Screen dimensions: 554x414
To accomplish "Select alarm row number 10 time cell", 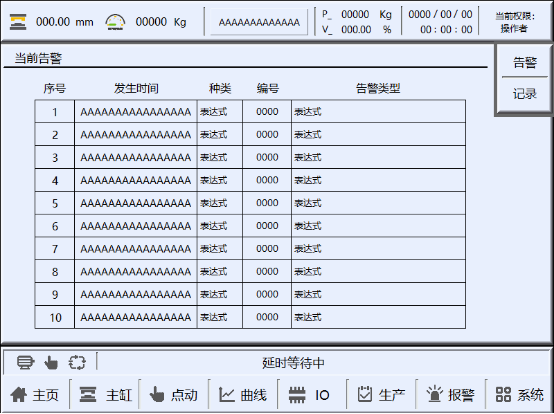I will tap(136, 317).
